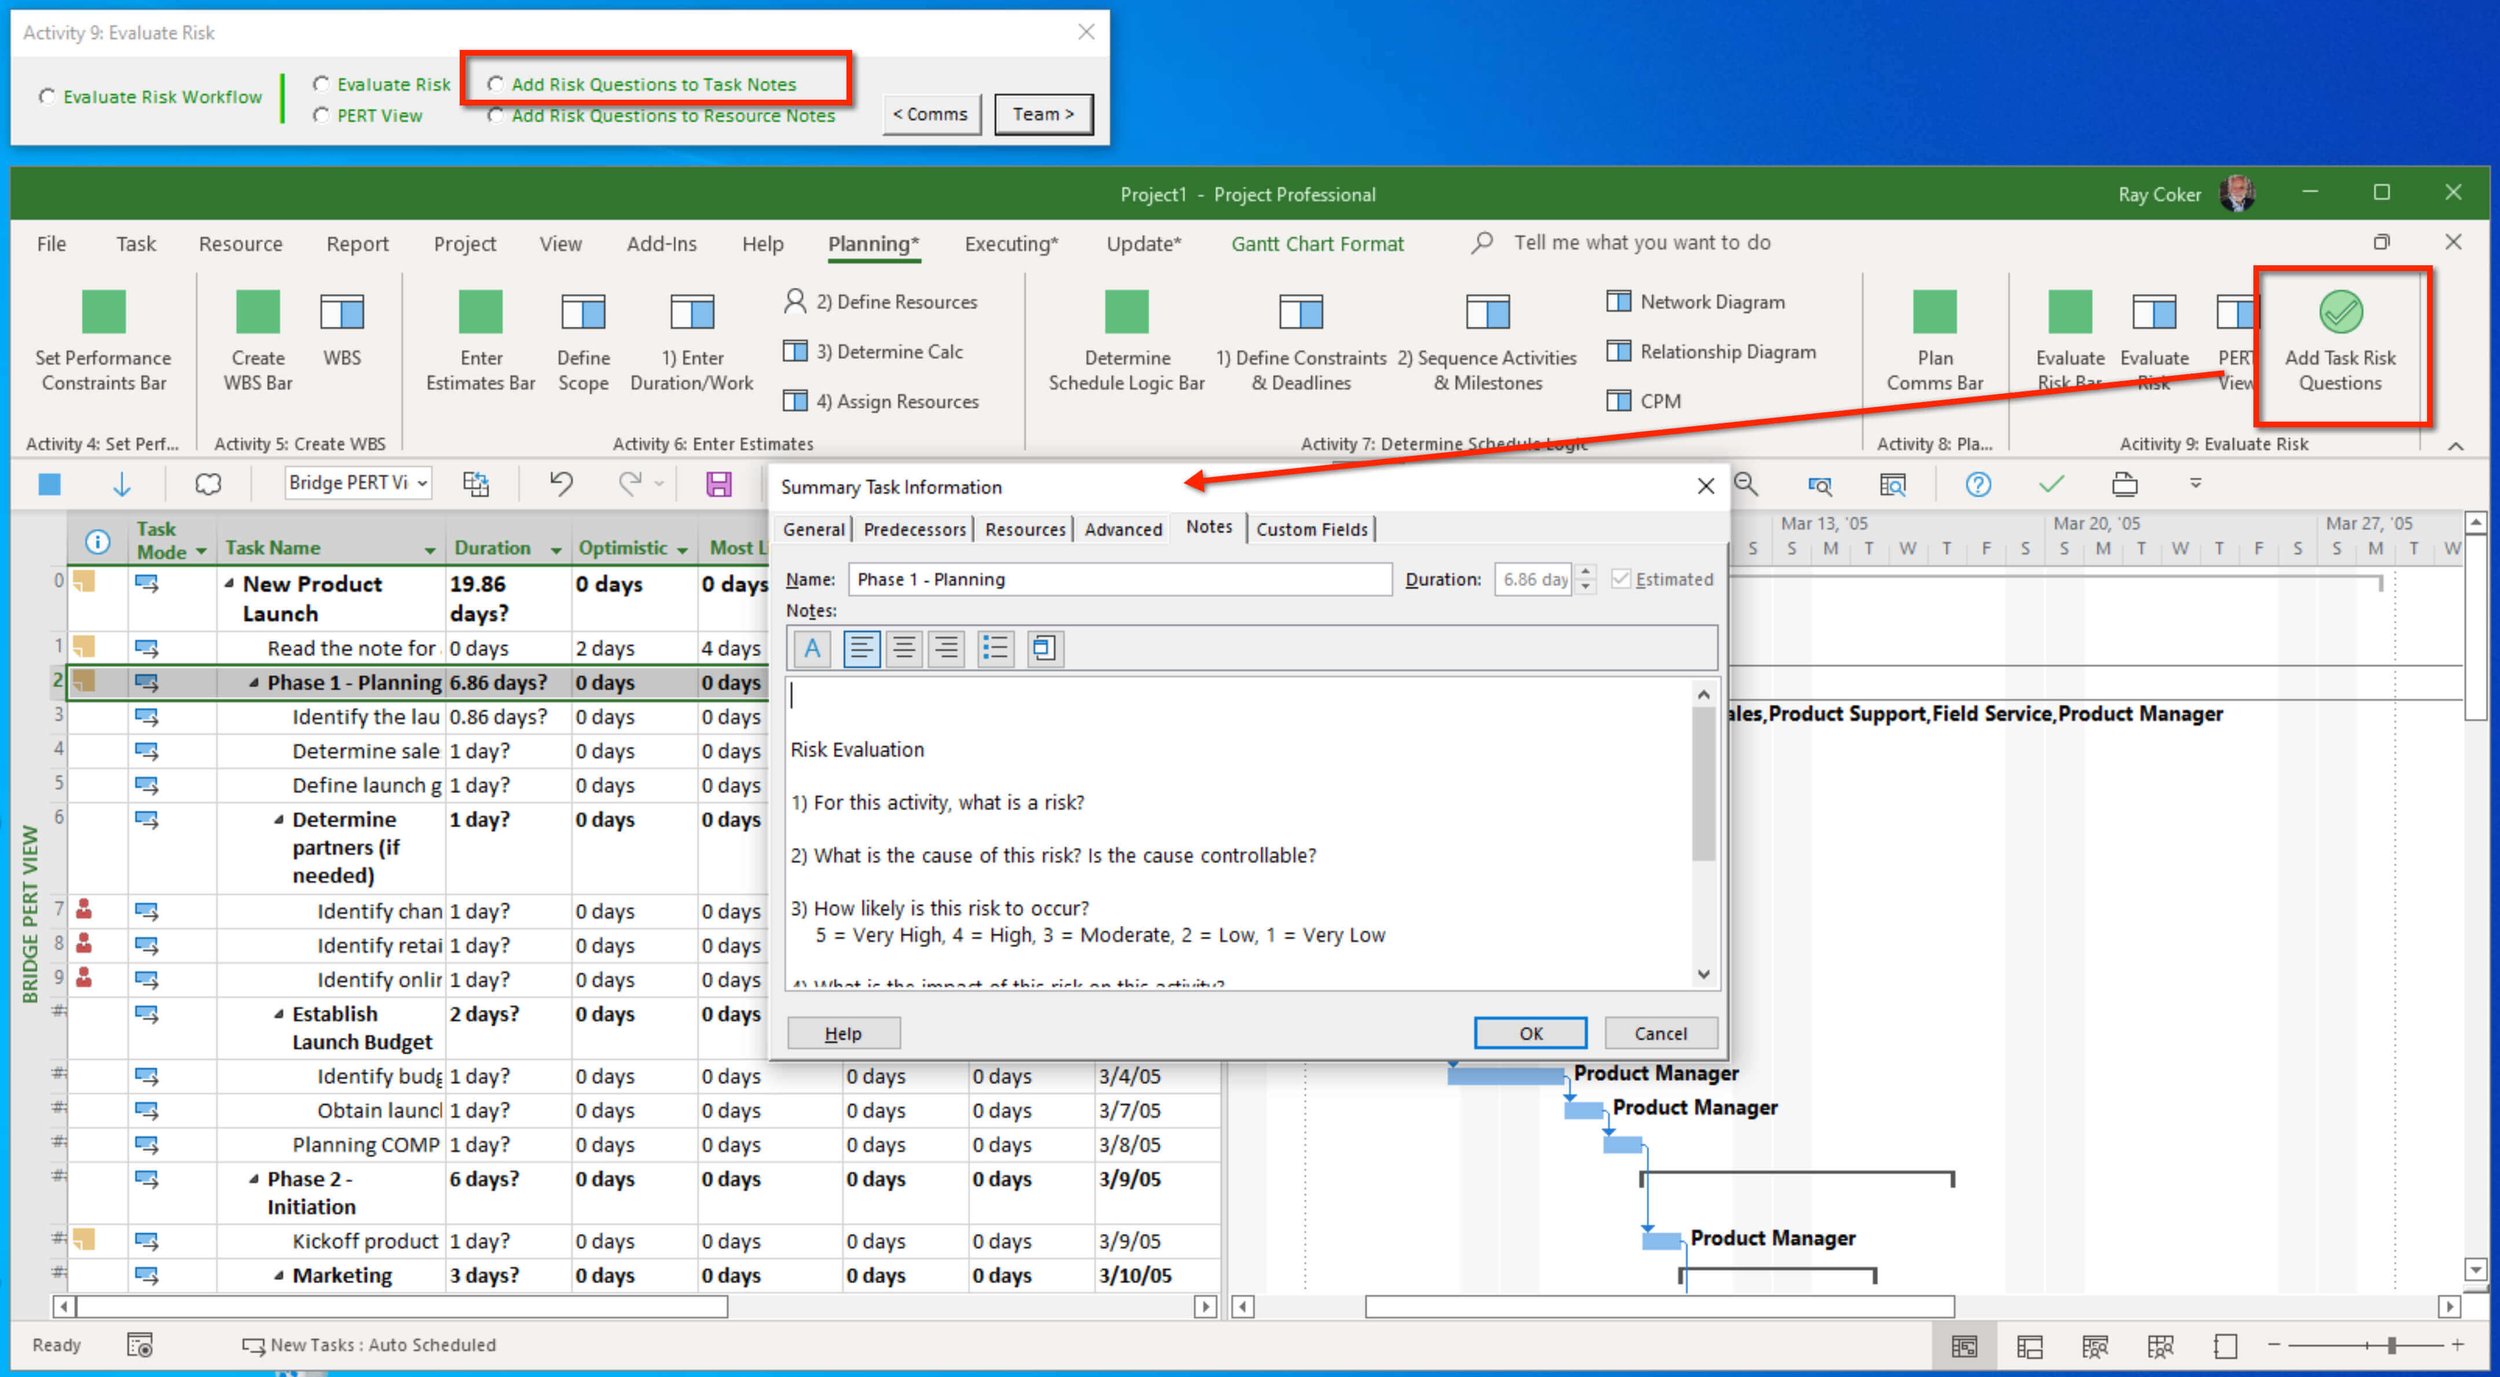Click the zoom slider in status bar
Screen dimensions: 2500x1377
(2391, 1346)
